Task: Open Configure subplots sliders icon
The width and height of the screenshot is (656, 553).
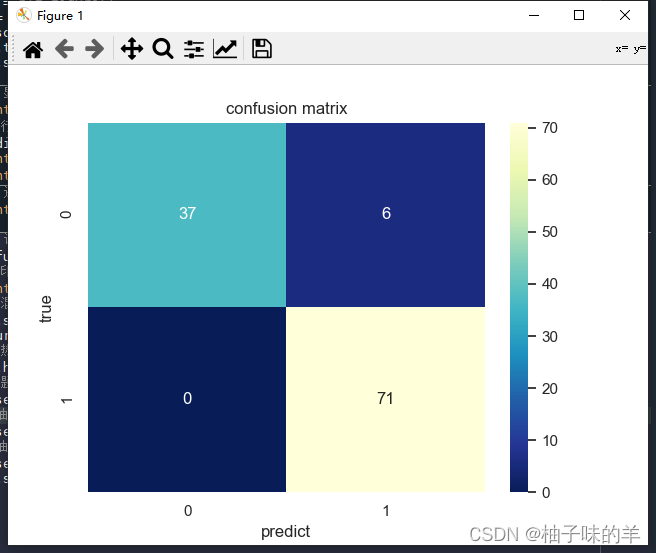Action: (194, 49)
